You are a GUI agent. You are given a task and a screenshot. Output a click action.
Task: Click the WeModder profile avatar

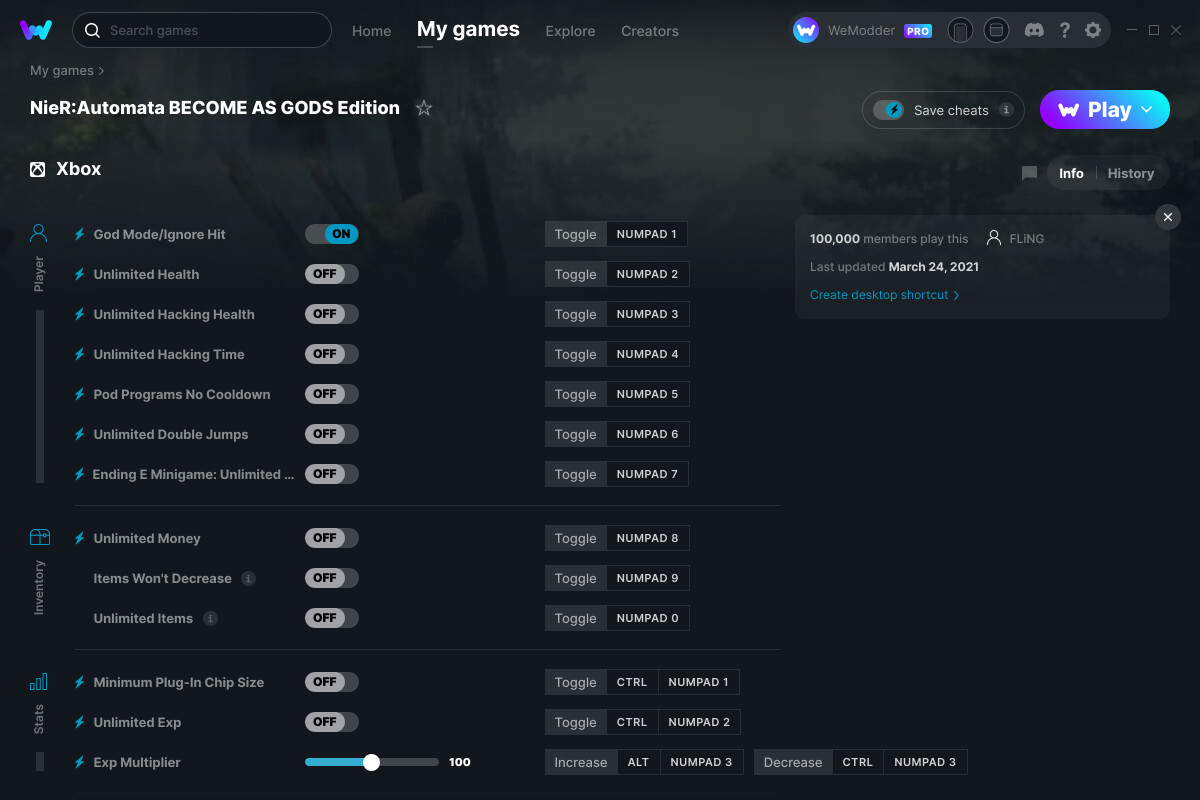806,30
